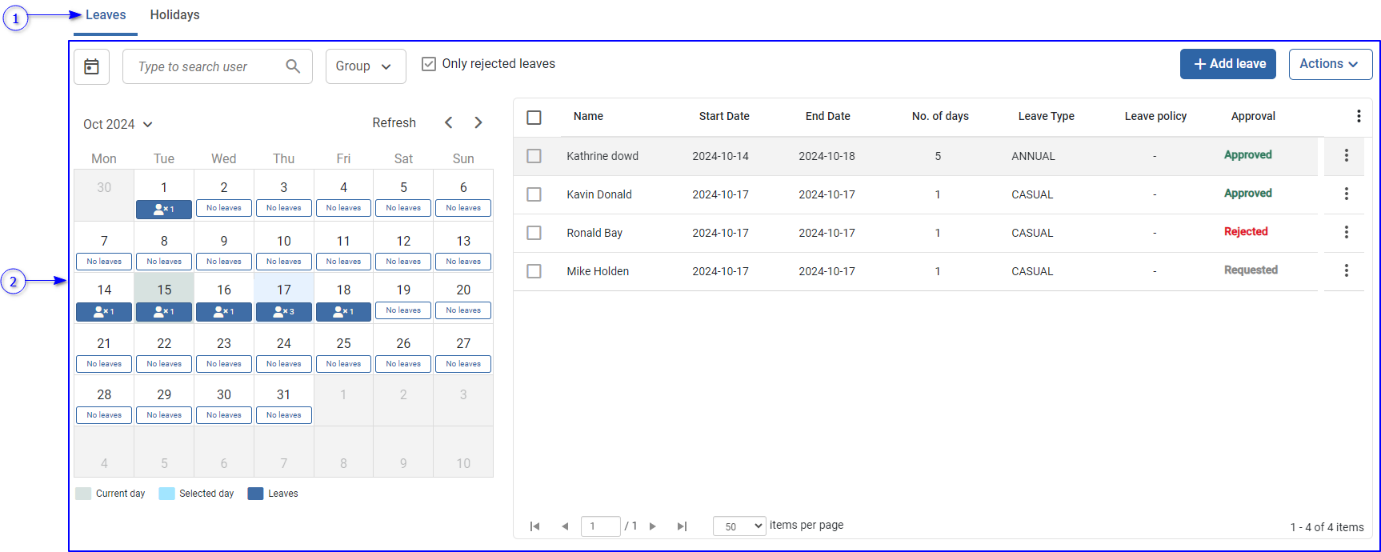Expand the Group dropdown
The width and height of the screenshot is (1381, 552).
pyautogui.click(x=365, y=66)
